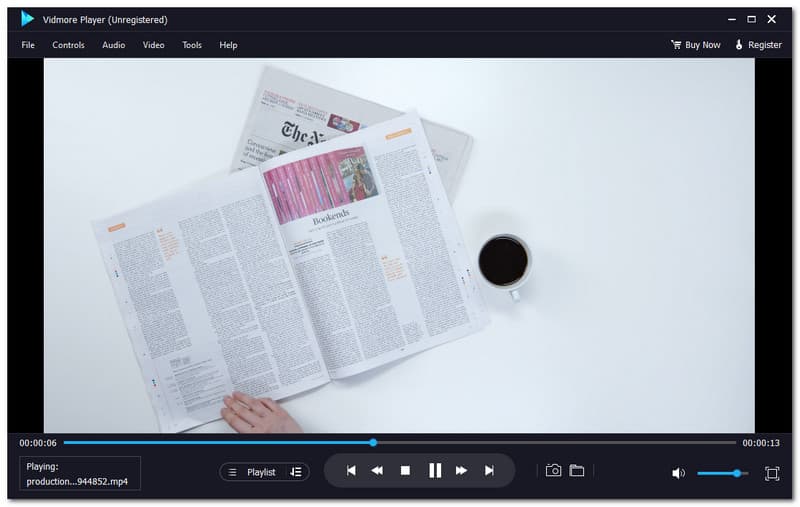Stop the video playback

pos(405,471)
